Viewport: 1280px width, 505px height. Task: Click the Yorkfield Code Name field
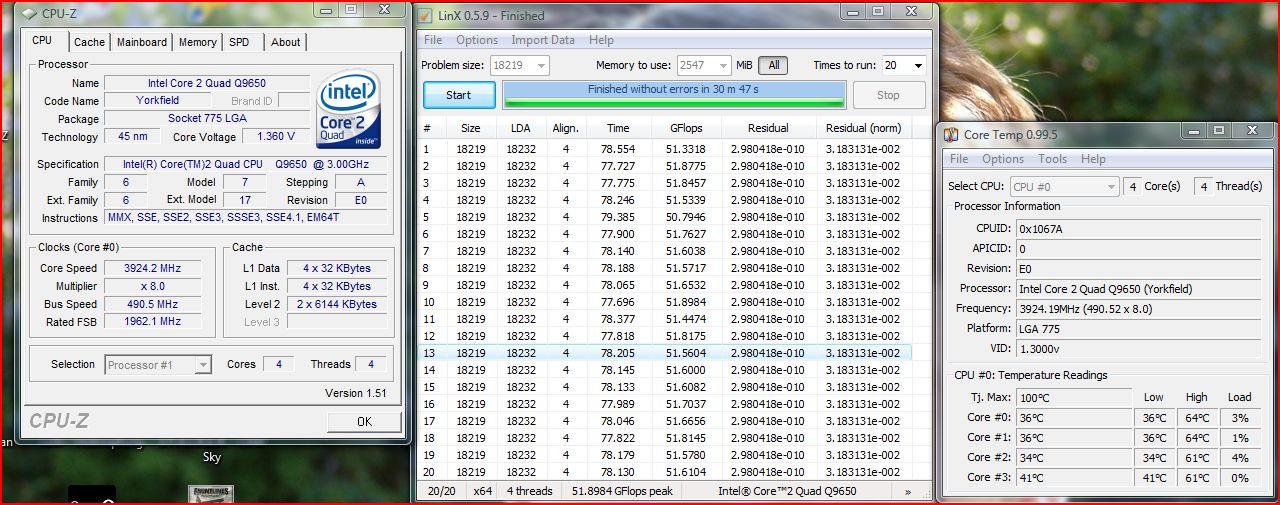click(158, 101)
